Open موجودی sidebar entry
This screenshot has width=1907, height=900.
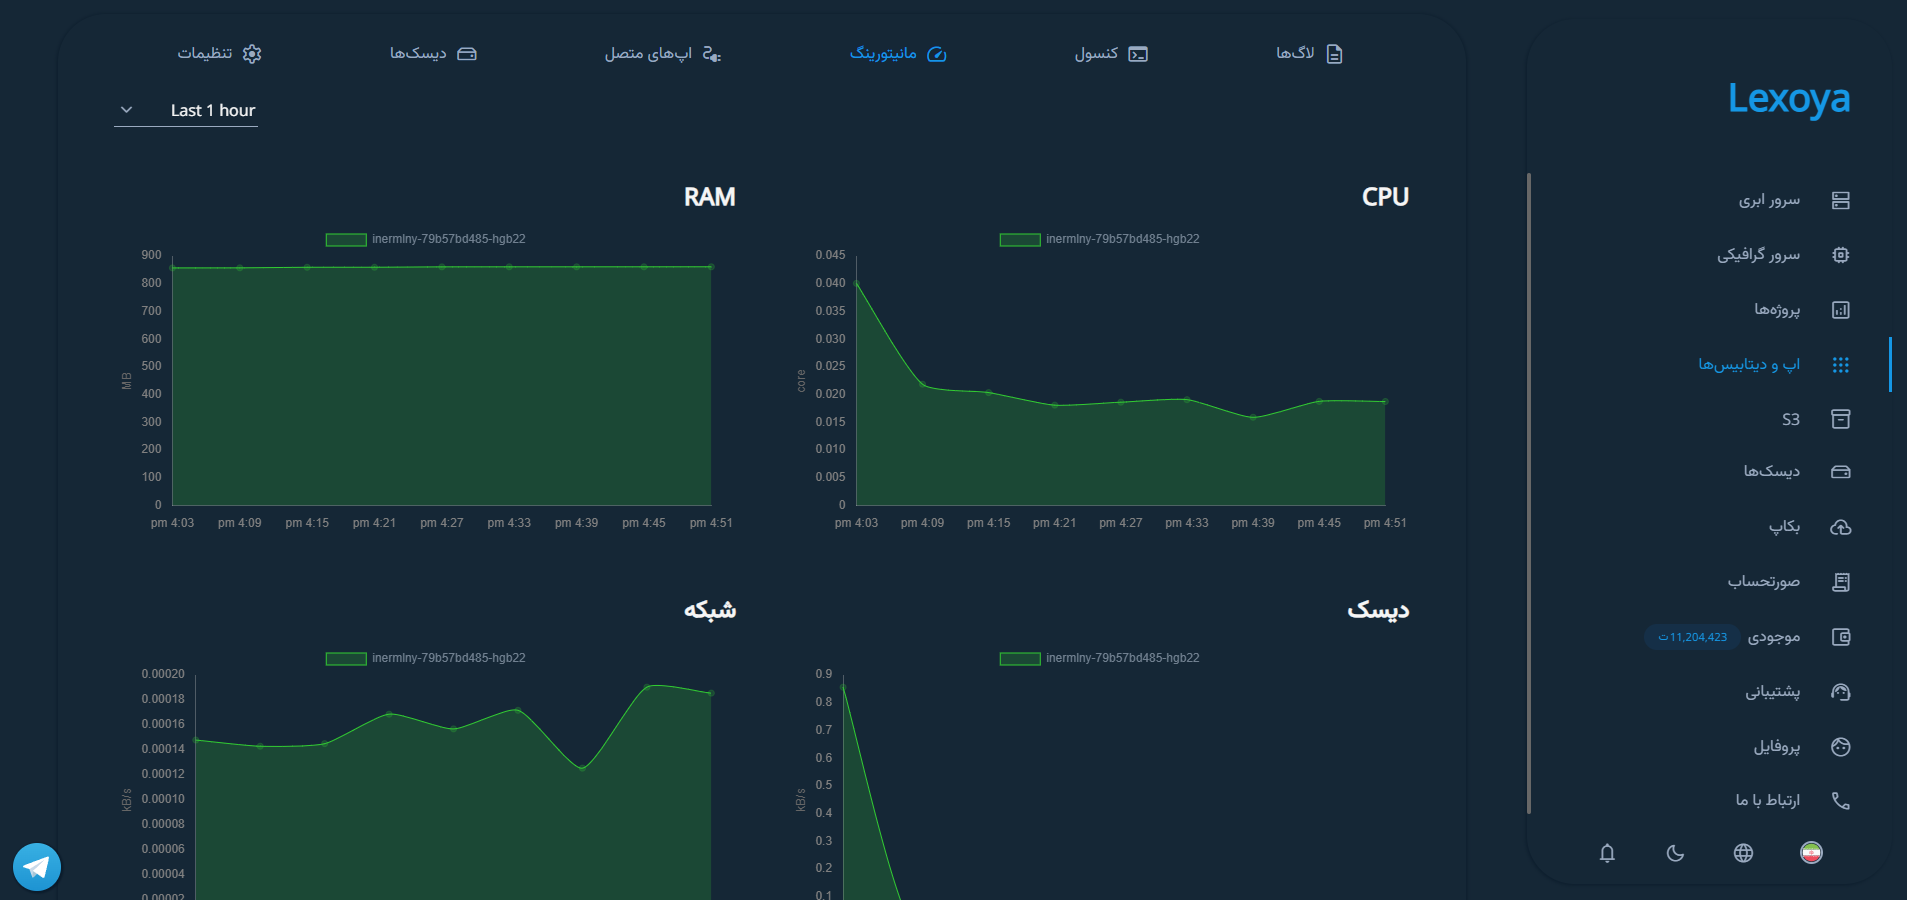tap(1773, 637)
